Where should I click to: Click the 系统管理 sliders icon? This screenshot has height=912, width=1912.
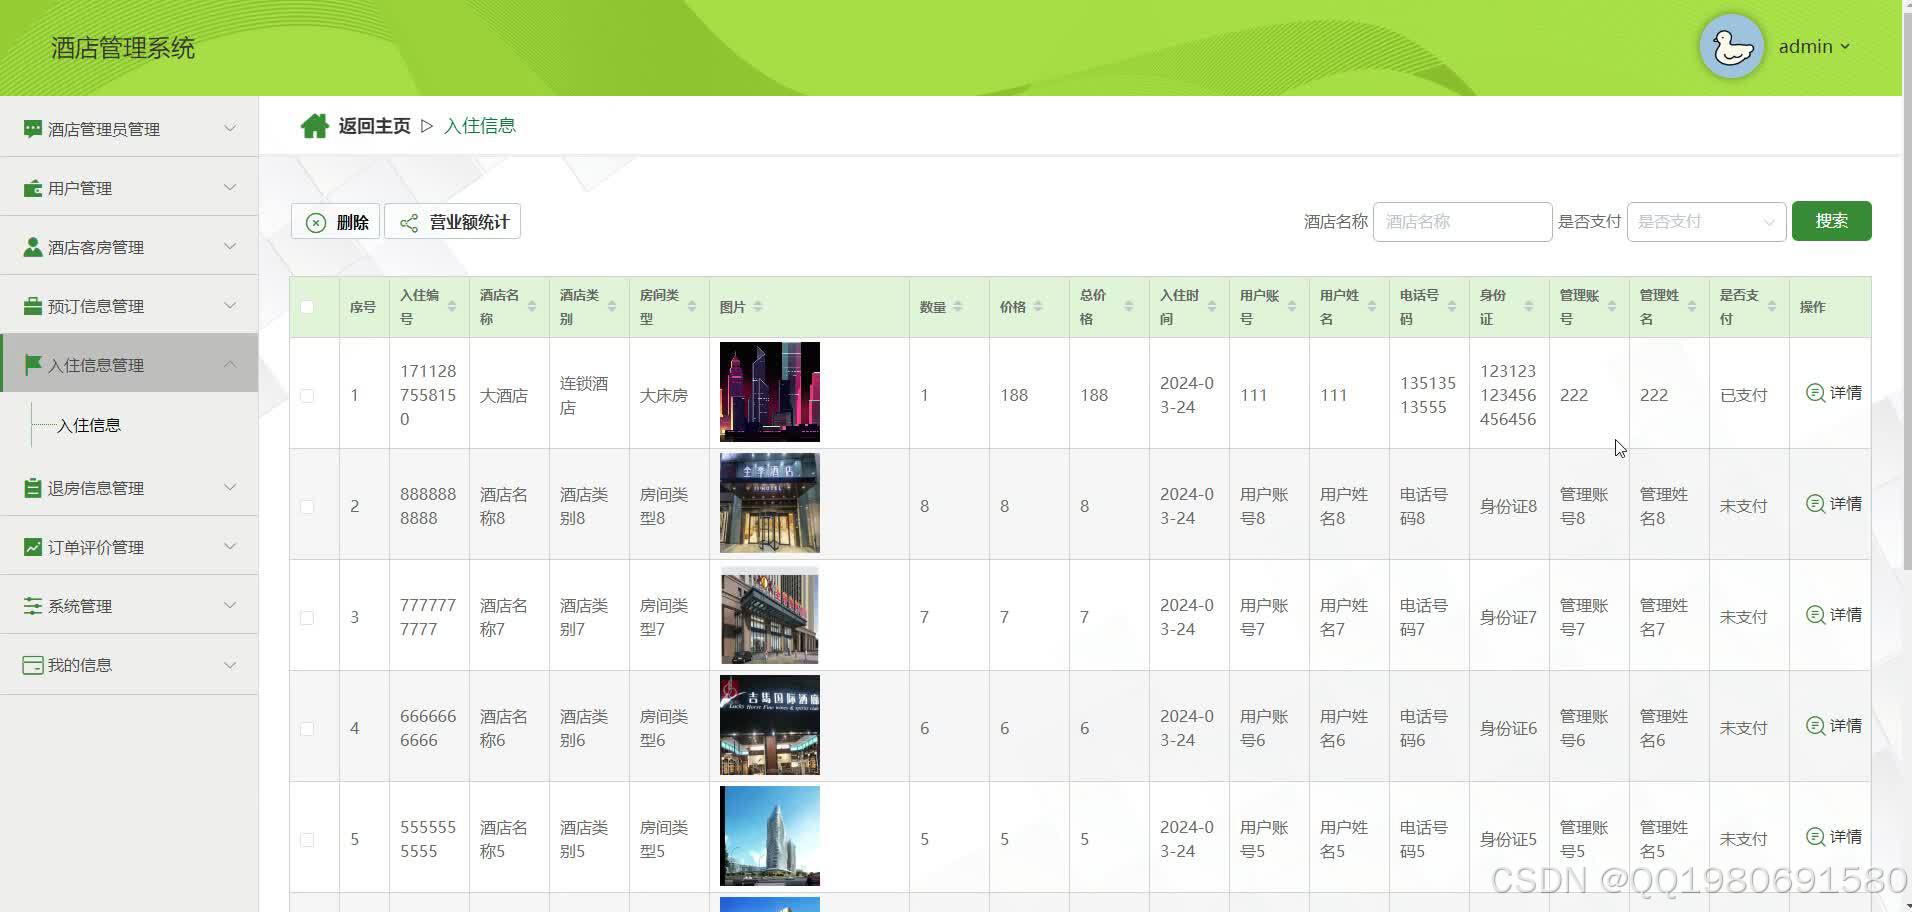[x=33, y=606]
